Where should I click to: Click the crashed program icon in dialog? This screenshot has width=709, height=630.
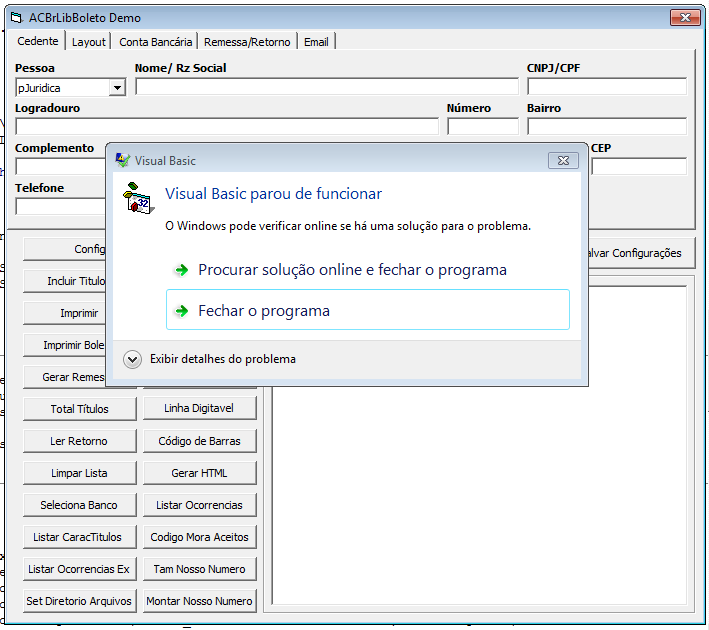[138, 198]
